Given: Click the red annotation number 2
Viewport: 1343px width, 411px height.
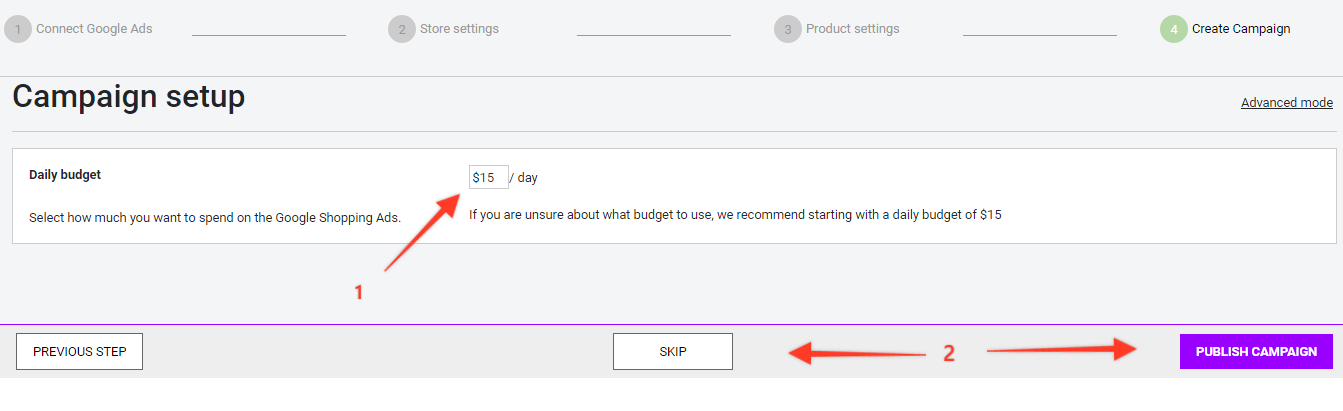Looking at the screenshot, I should click(x=949, y=353).
